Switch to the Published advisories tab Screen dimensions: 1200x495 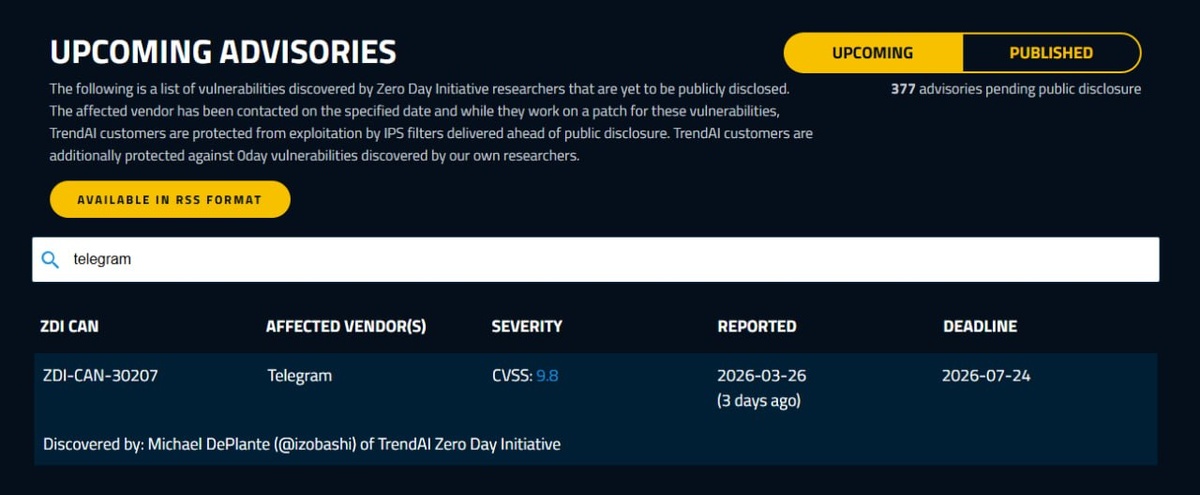click(x=1051, y=53)
